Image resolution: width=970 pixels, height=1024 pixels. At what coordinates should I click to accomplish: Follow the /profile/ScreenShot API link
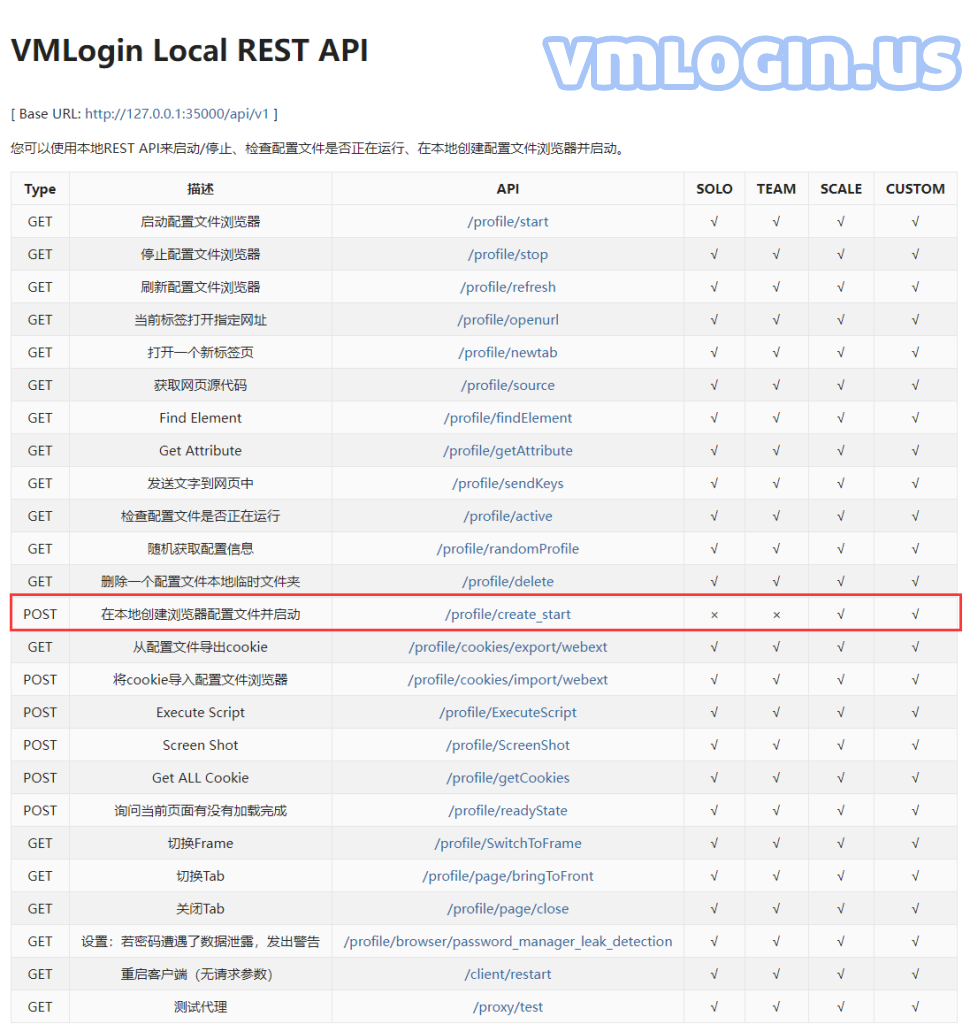[508, 745]
